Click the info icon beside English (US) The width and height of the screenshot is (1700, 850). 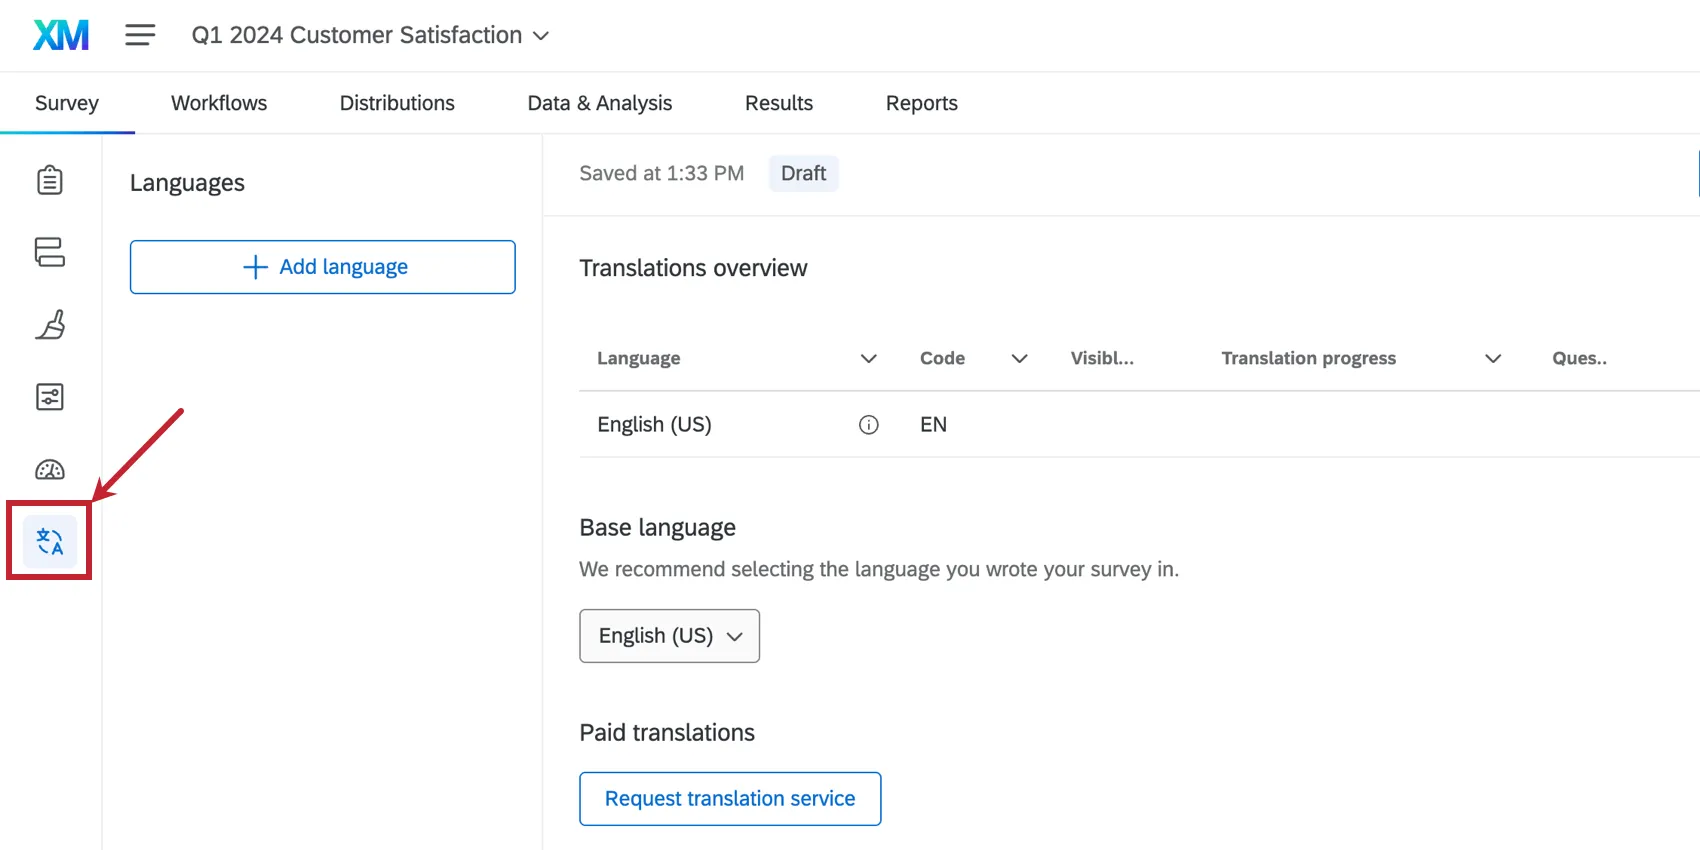869,425
